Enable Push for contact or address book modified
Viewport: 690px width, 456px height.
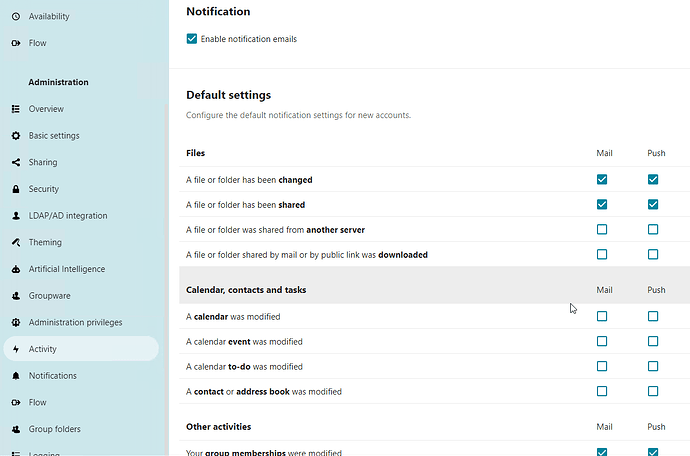[x=653, y=391]
